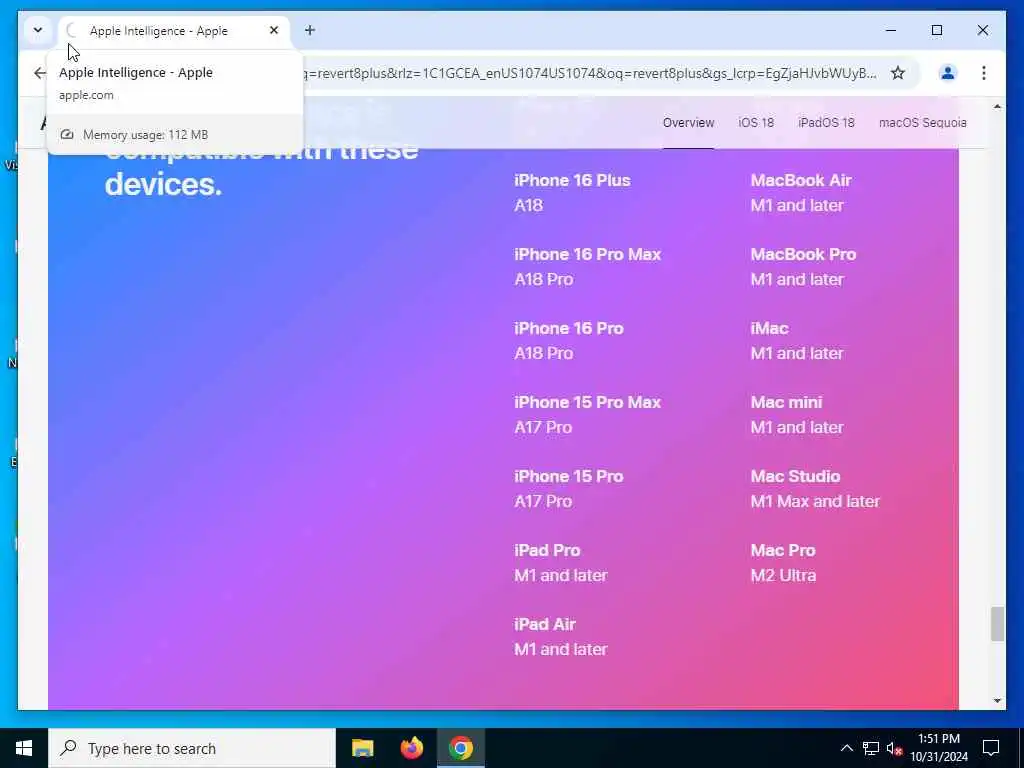Open the macOS Sequoia tab
Screen dimensions: 1024x768
coord(922,123)
